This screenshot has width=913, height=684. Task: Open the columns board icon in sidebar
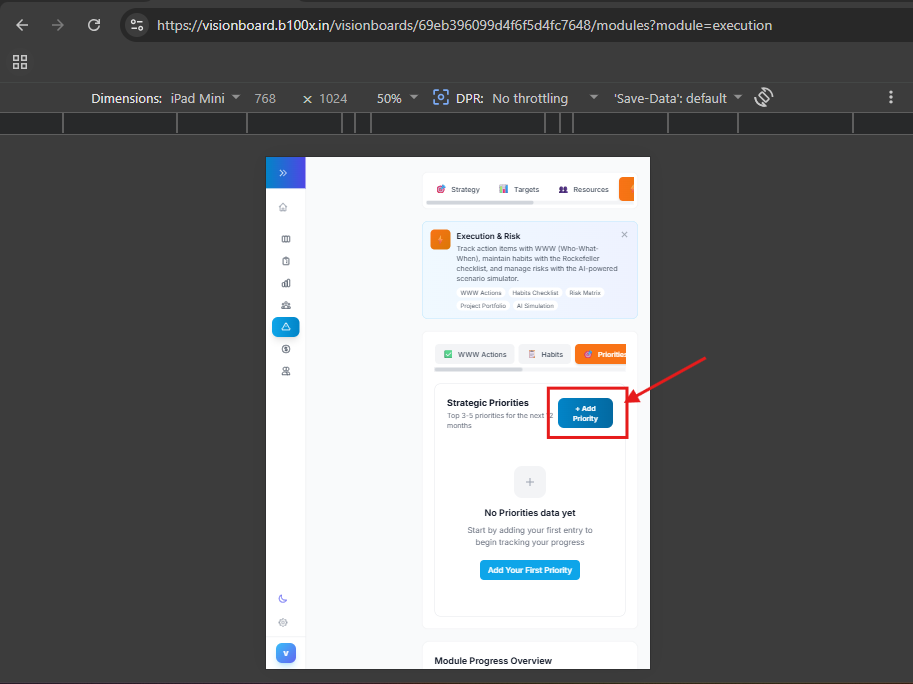286,239
